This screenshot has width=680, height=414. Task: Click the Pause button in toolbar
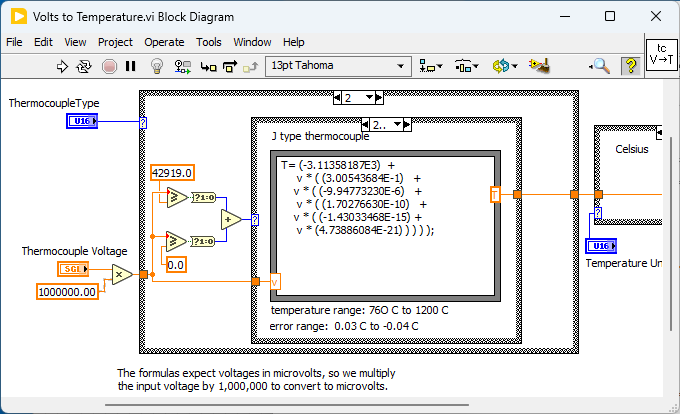point(130,66)
